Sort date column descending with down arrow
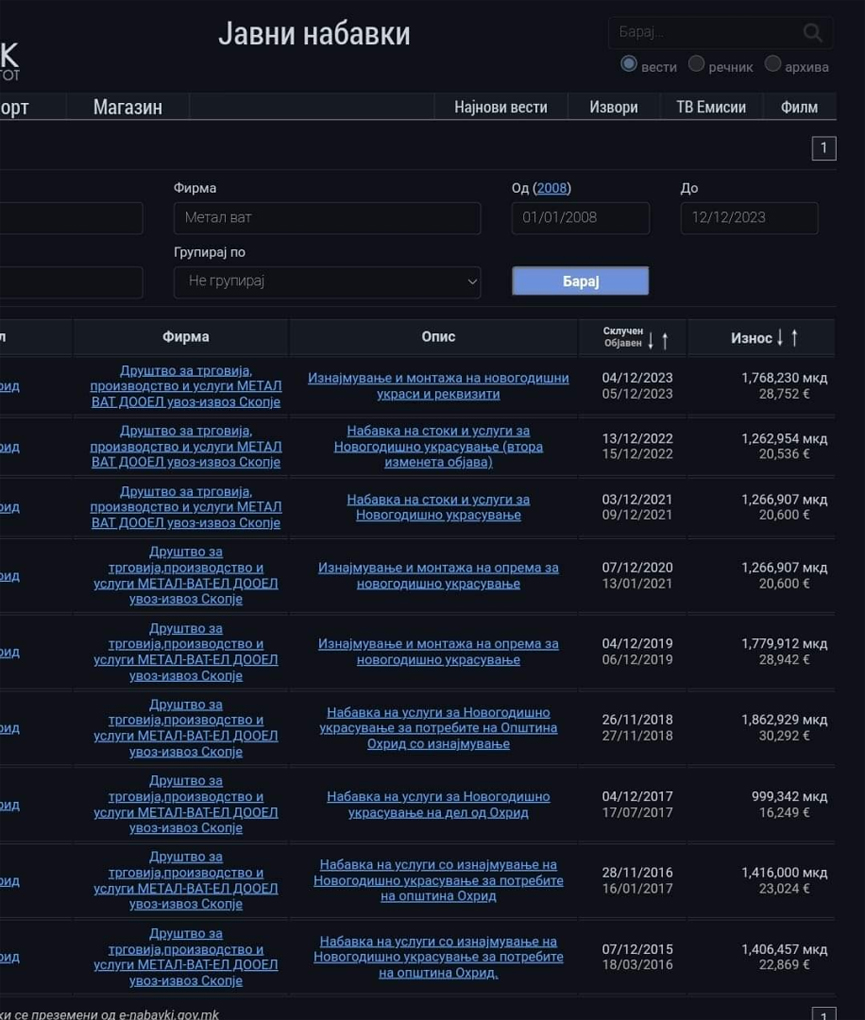This screenshot has height=1020, width=865. click(x=651, y=339)
